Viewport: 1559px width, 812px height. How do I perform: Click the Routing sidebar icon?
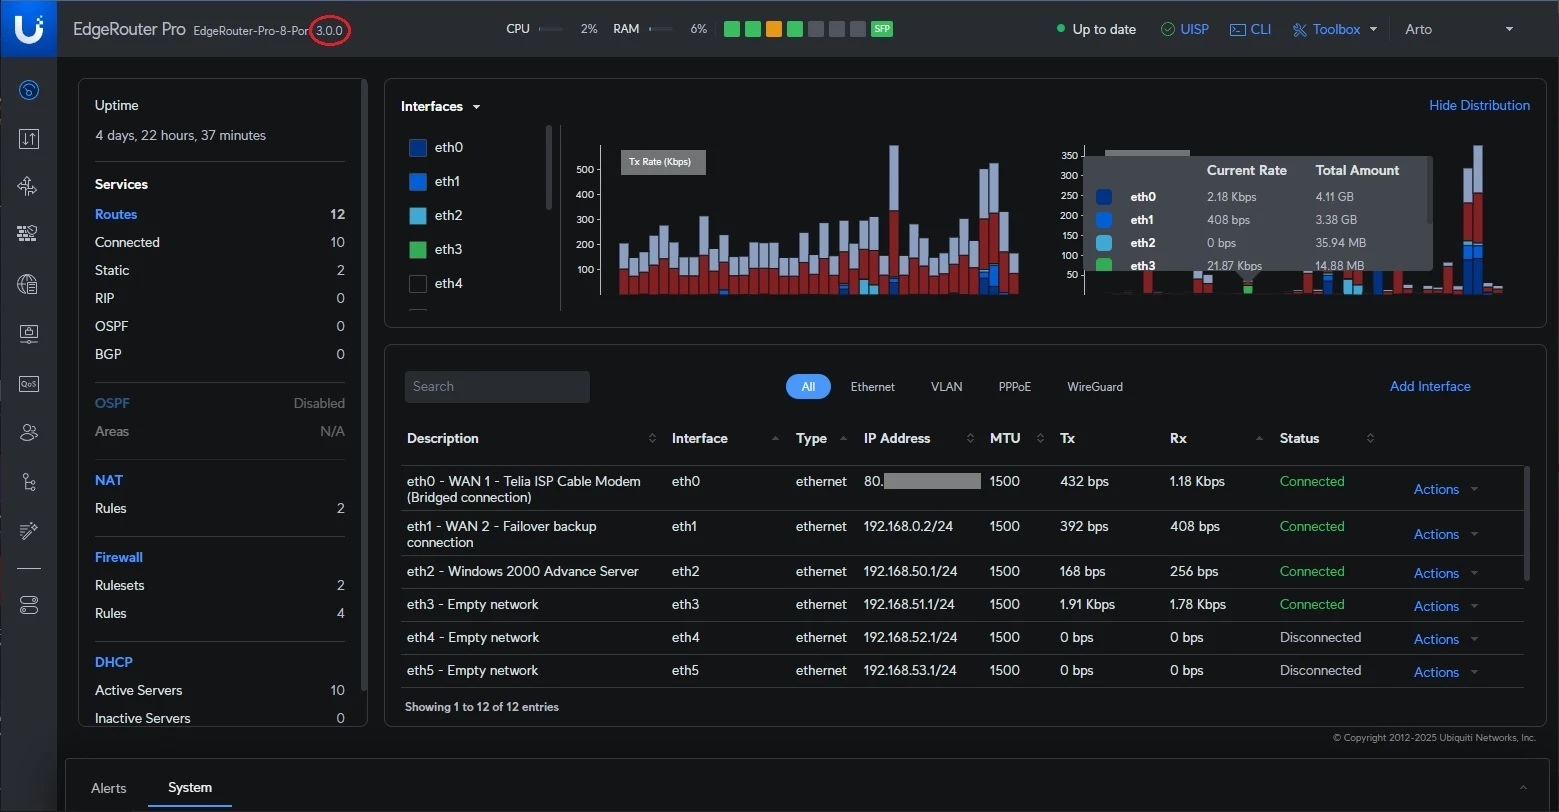click(x=28, y=186)
